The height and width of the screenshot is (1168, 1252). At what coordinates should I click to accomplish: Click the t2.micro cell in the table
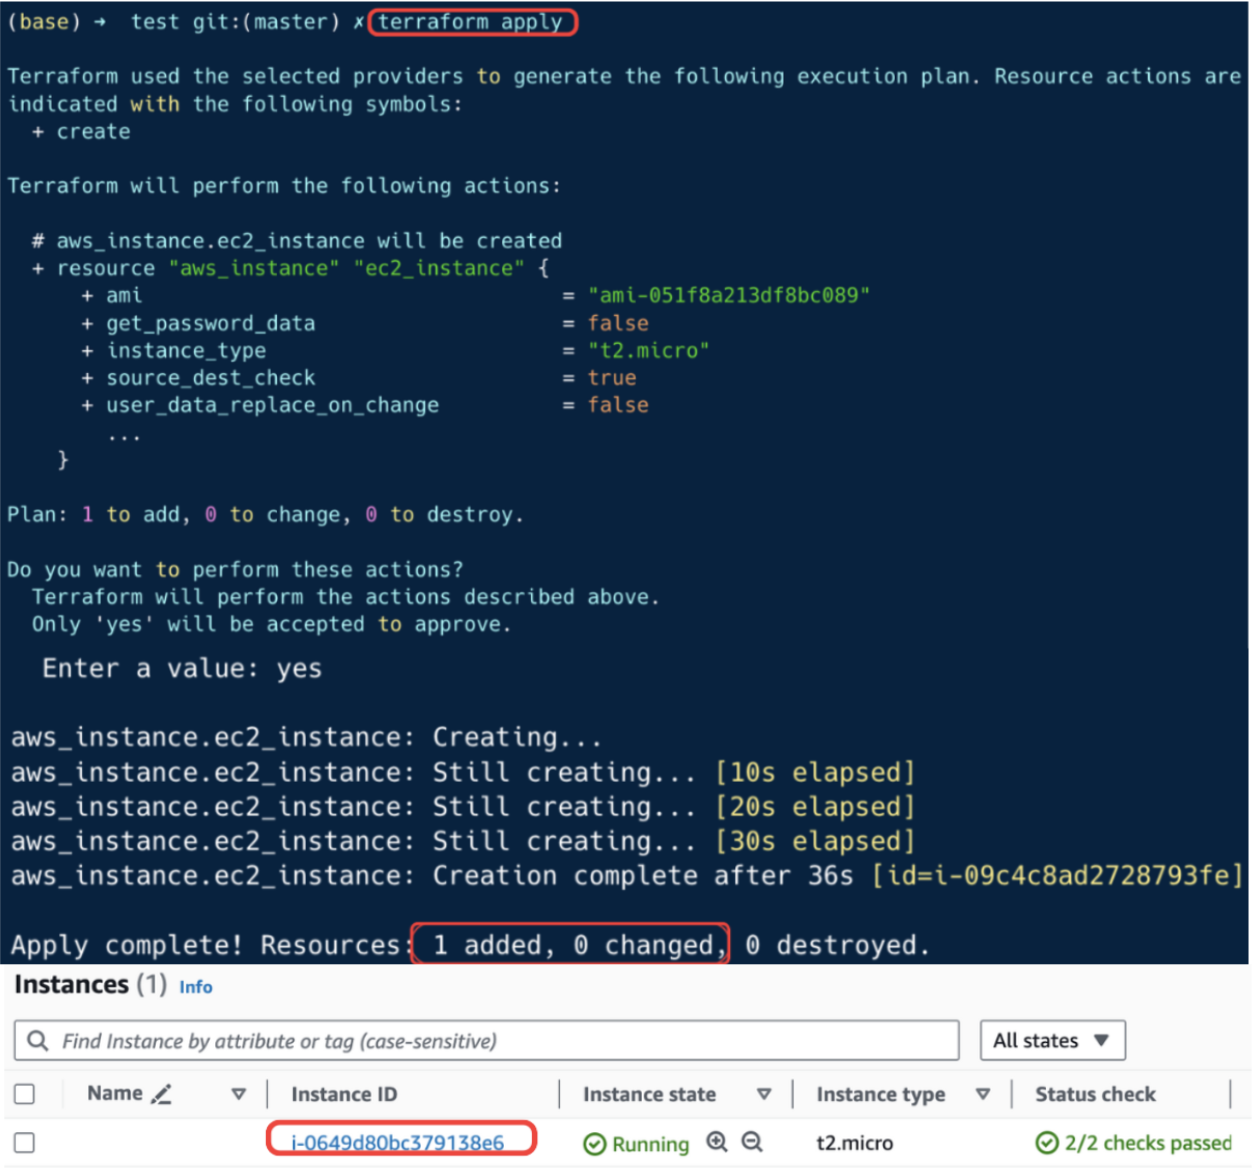coord(855,1142)
